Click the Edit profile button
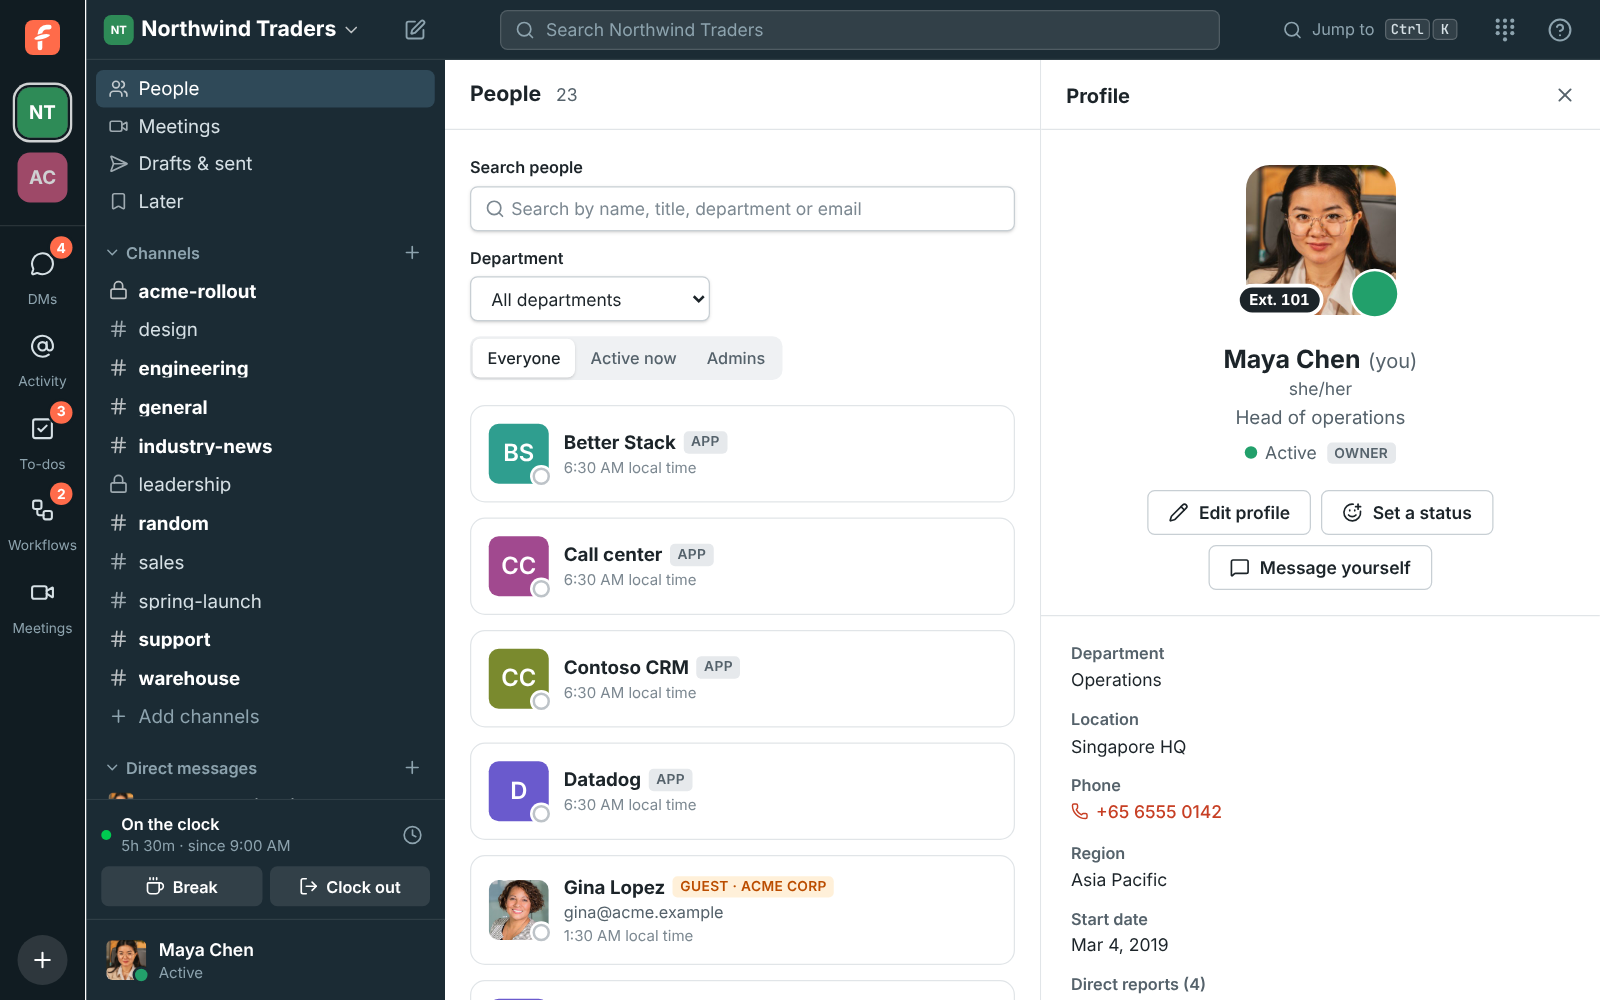Viewport: 1600px width, 1000px height. [x=1229, y=513]
